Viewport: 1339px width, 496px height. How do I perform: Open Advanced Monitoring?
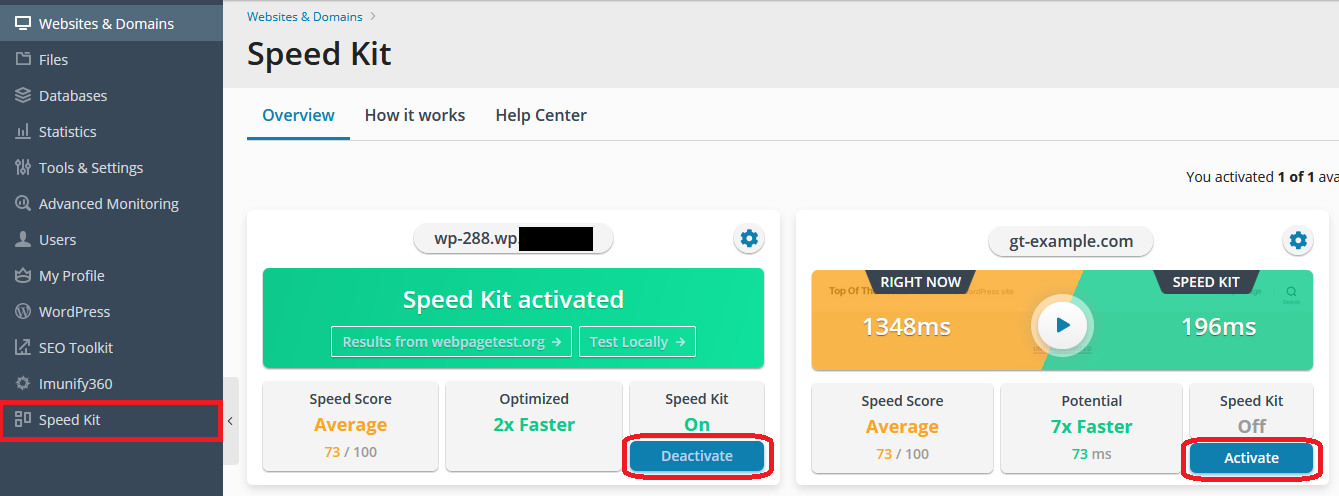[111, 203]
